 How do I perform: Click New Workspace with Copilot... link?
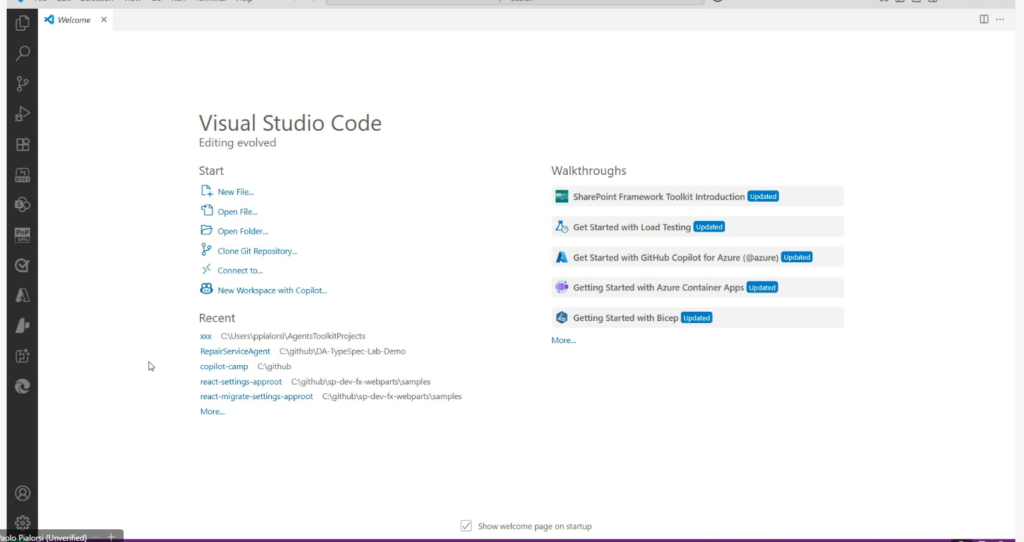[272, 291]
